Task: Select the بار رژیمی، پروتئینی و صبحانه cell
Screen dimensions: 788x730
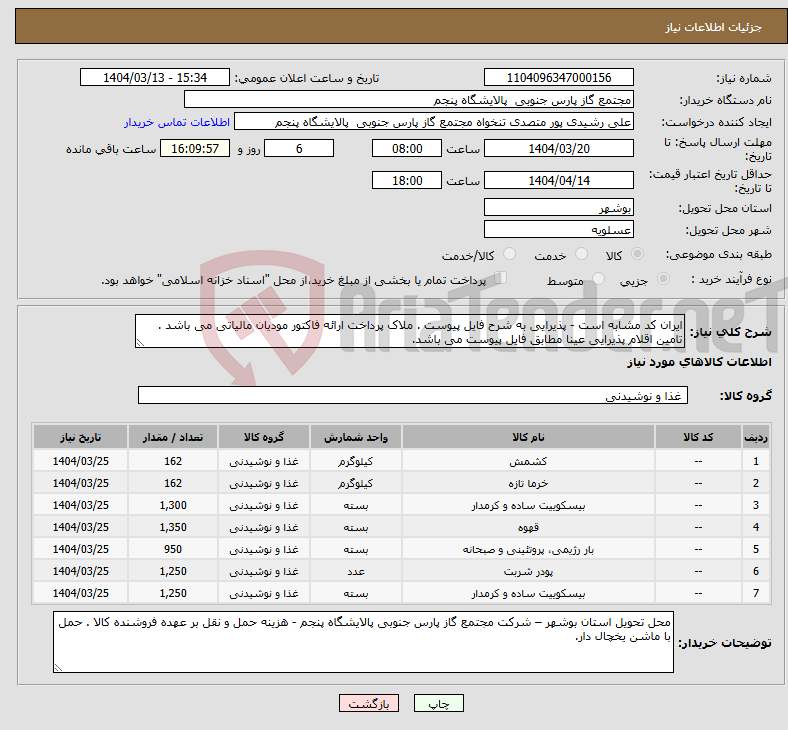Action: 528,549
